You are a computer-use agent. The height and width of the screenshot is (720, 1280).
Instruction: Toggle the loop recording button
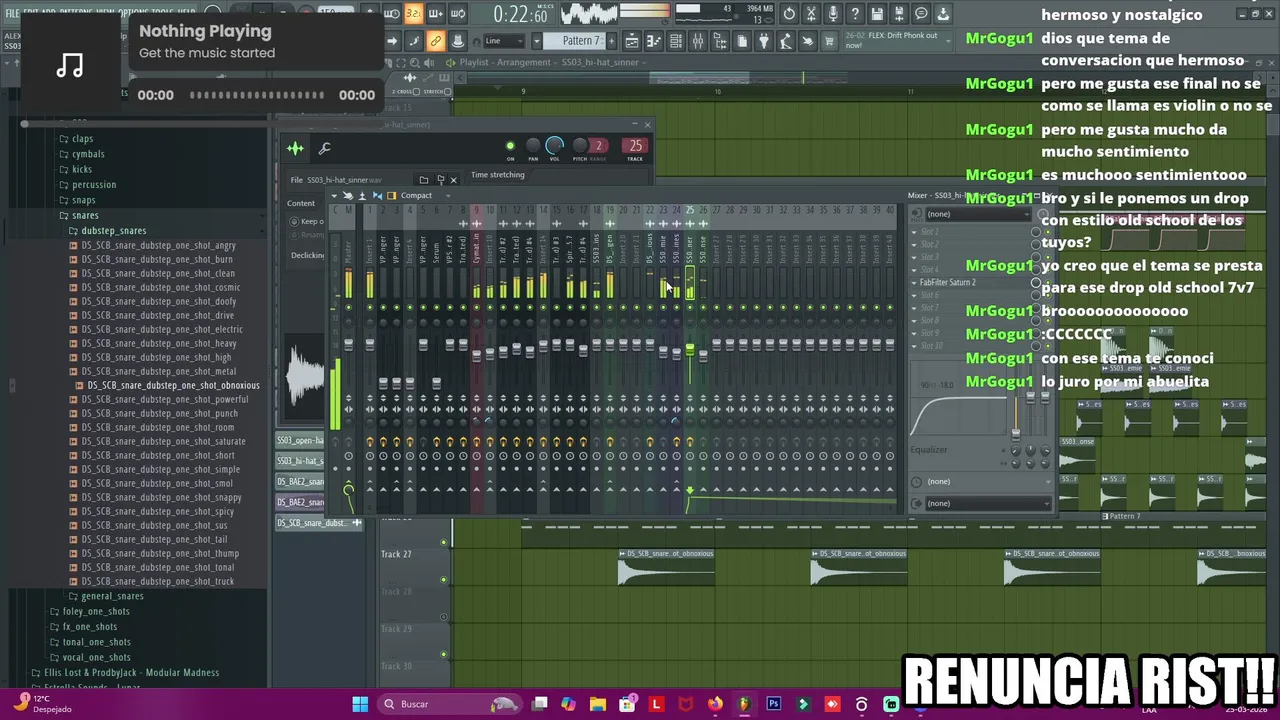[x=458, y=14]
